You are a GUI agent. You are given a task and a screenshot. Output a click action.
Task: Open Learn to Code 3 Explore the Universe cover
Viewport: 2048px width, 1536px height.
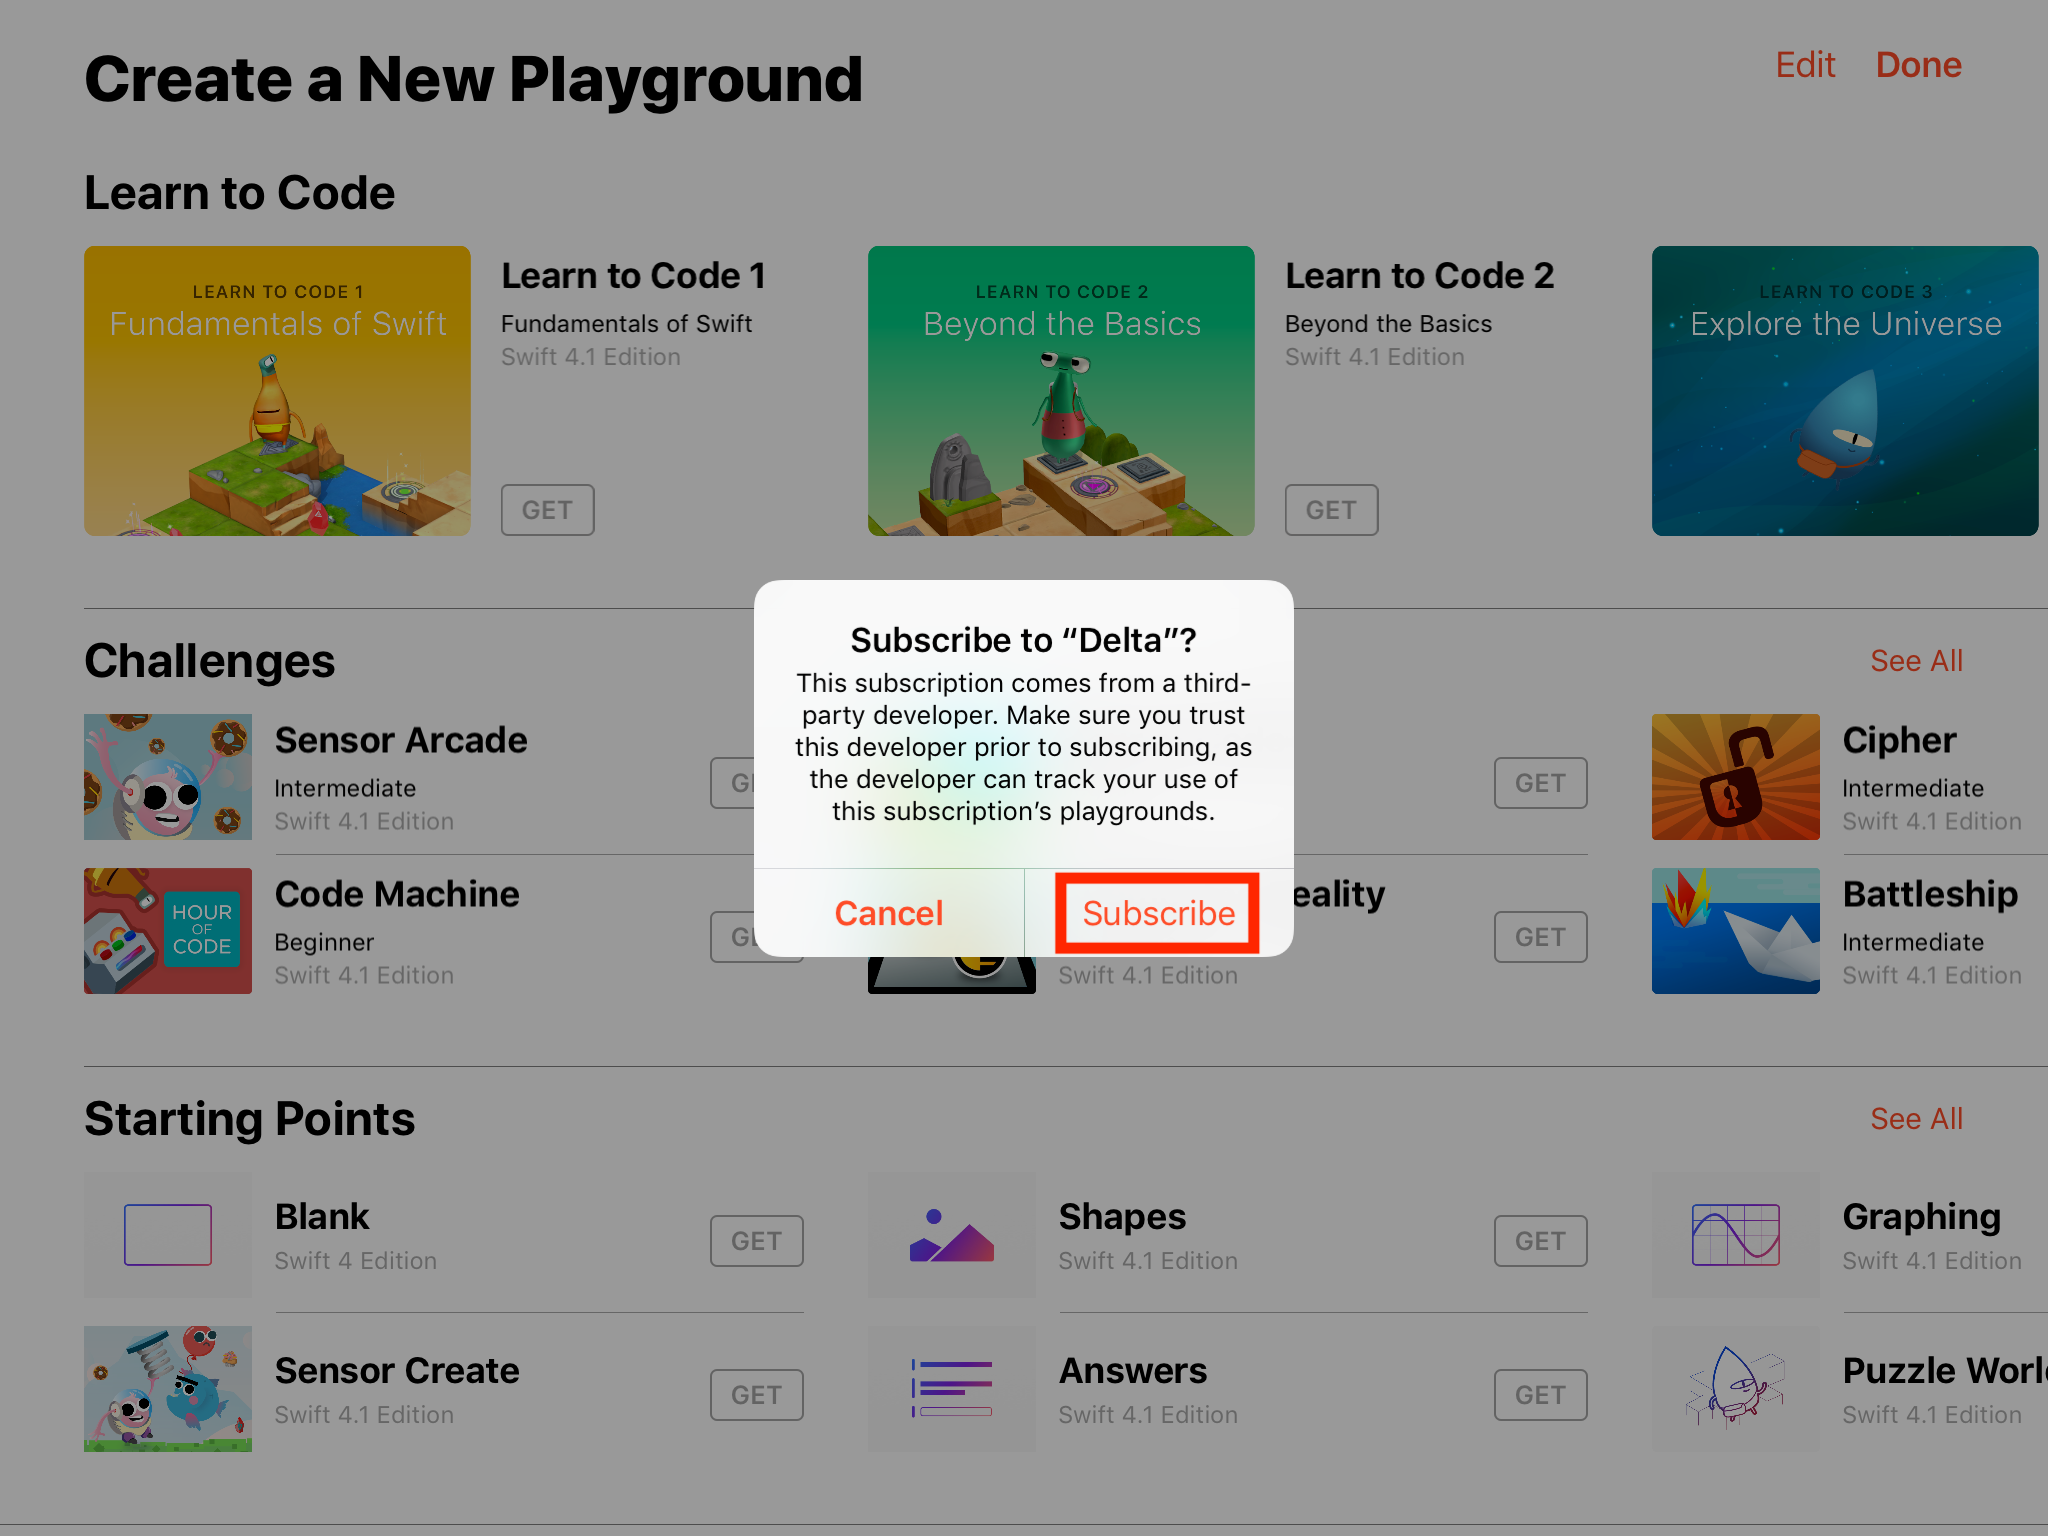click(x=1845, y=391)
